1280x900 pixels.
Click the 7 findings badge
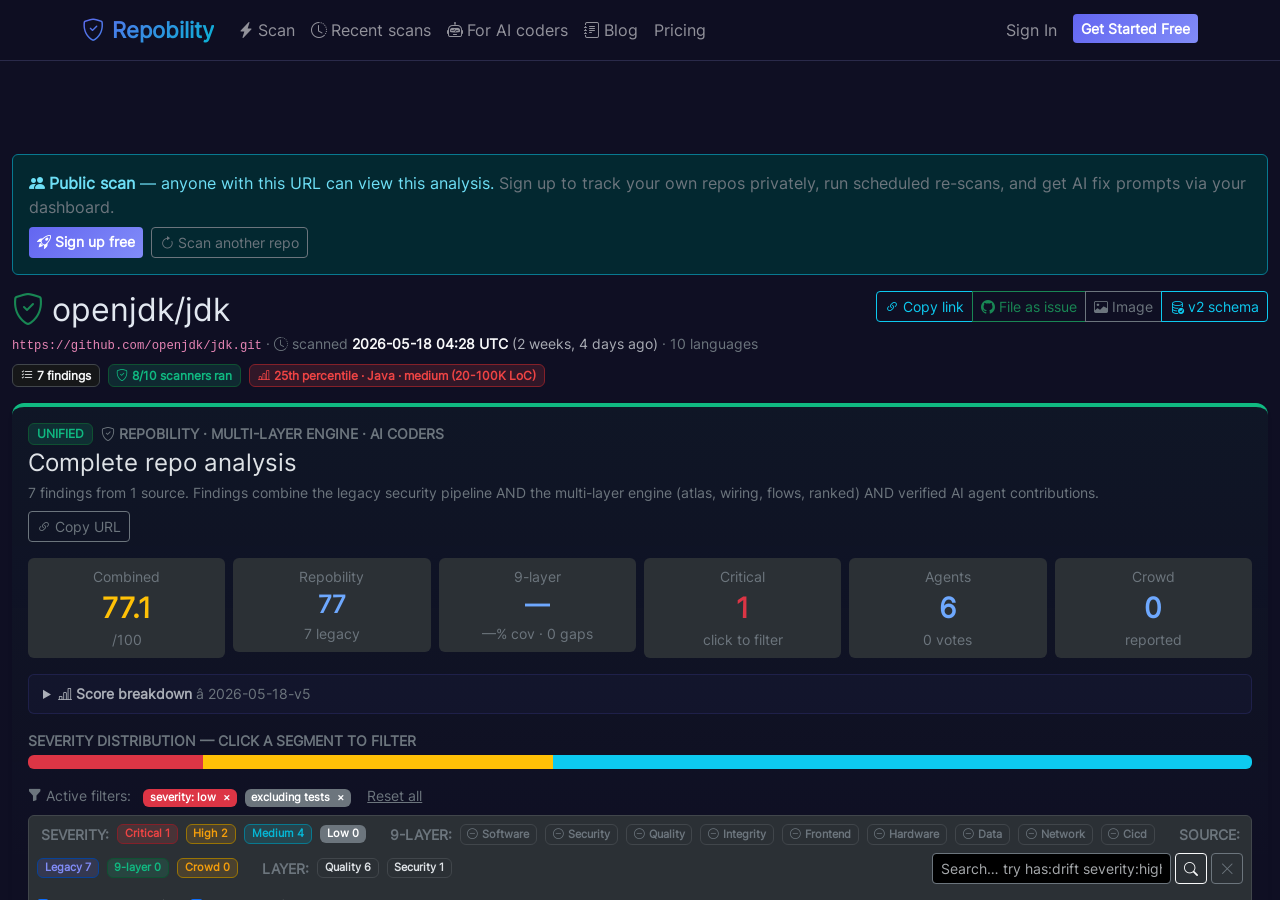[56, 375]
